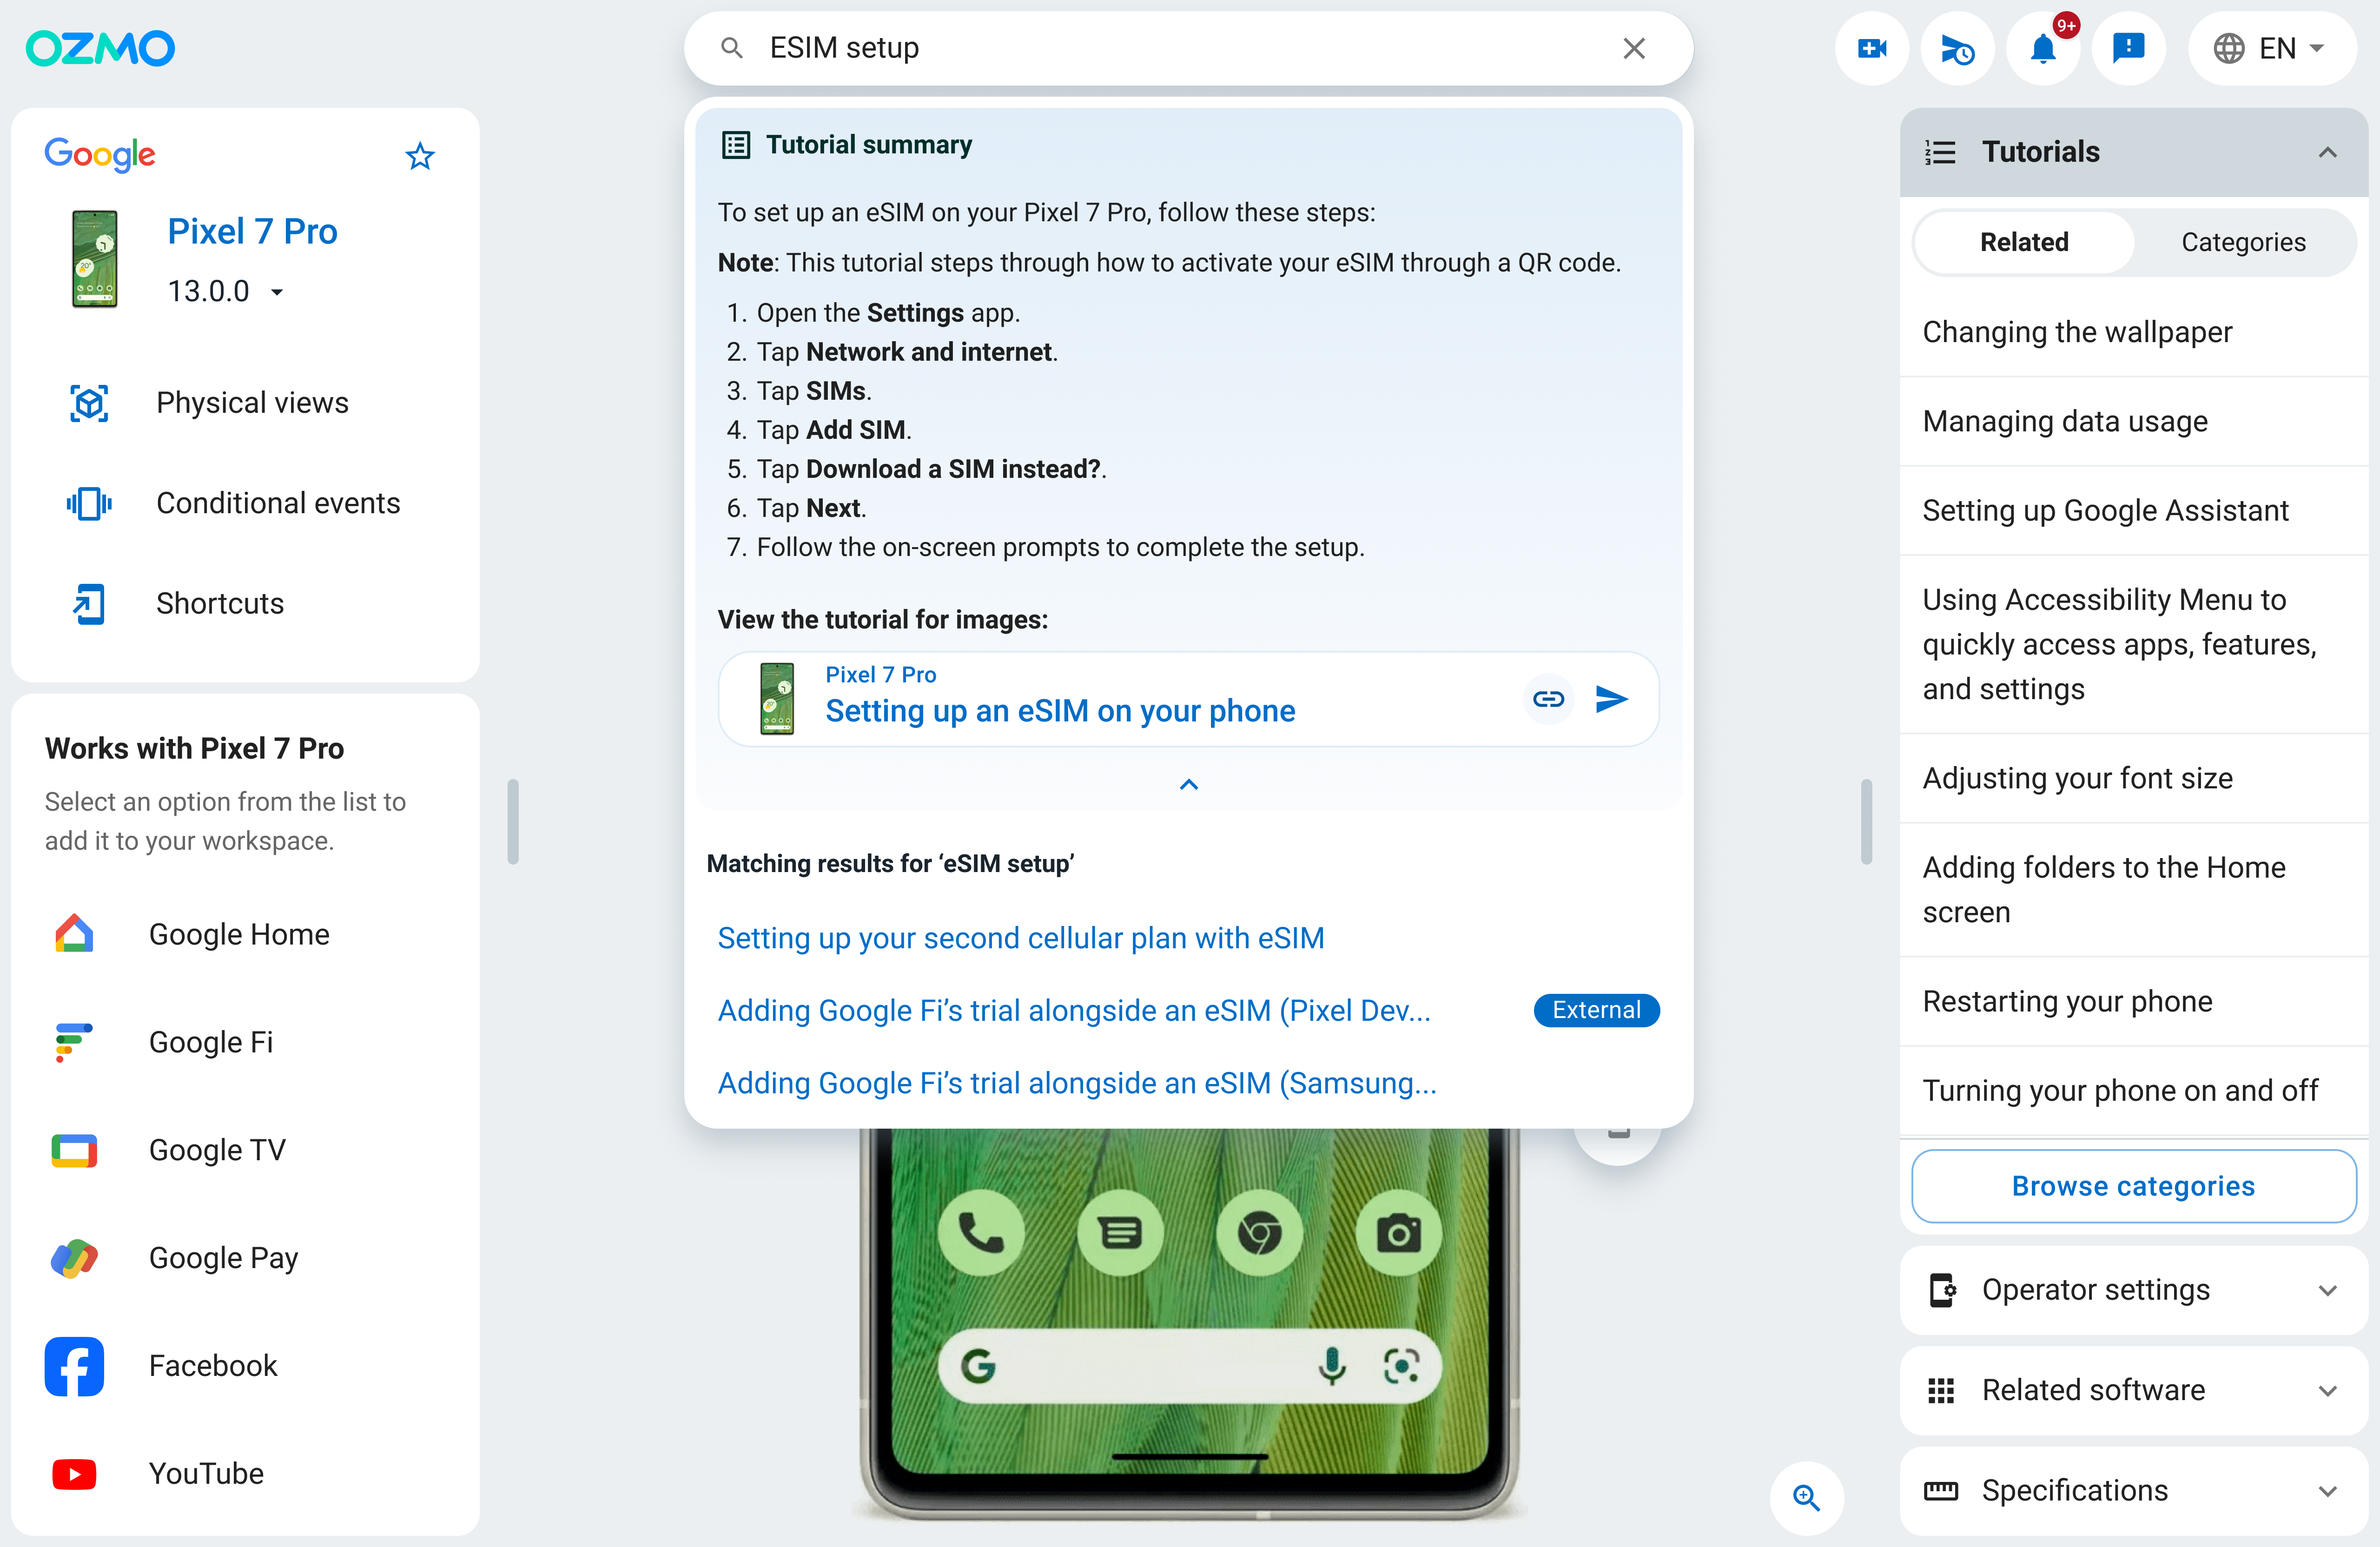
Task: Copy link to eSIM tutorial
Action: [x=1548, y=699]
